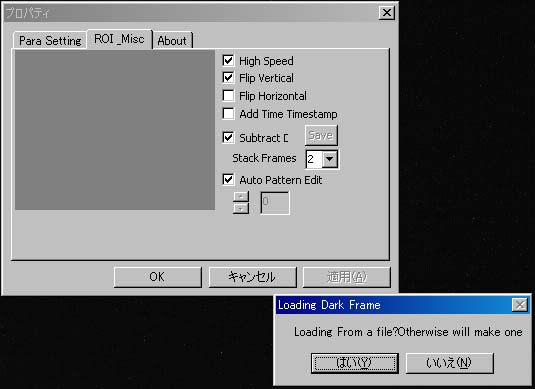The image size is (535, 389).
Task: Click the spinner up arrow
Action: (x=241, y=197)
